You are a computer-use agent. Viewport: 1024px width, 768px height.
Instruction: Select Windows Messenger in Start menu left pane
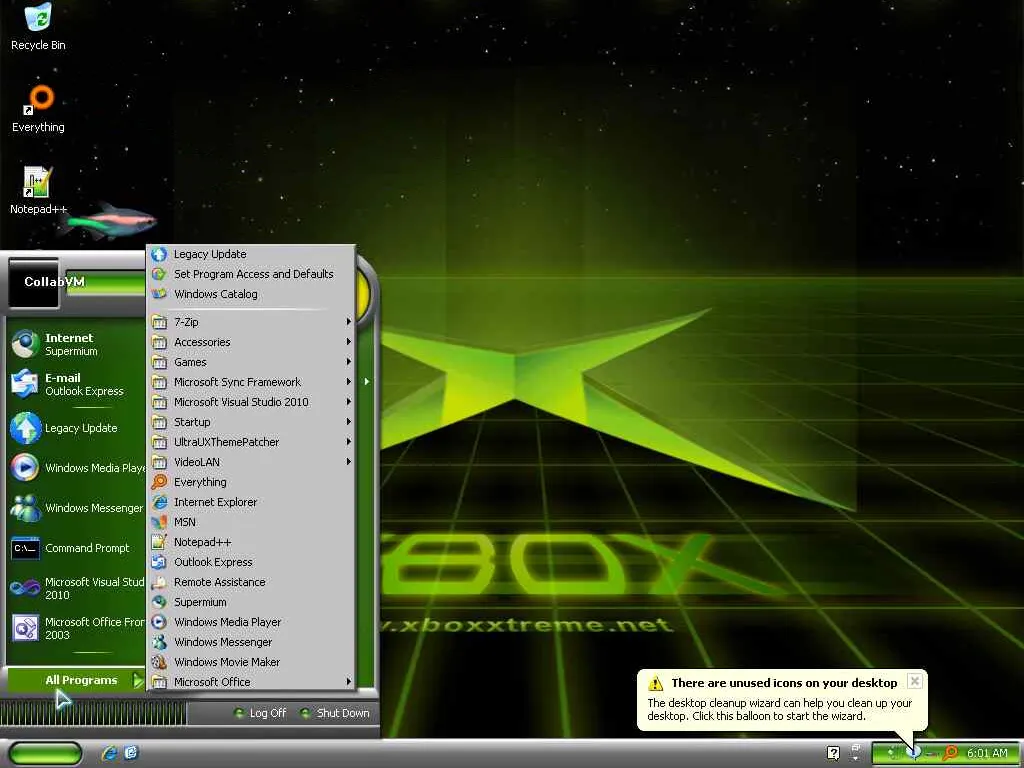[76, 508]
